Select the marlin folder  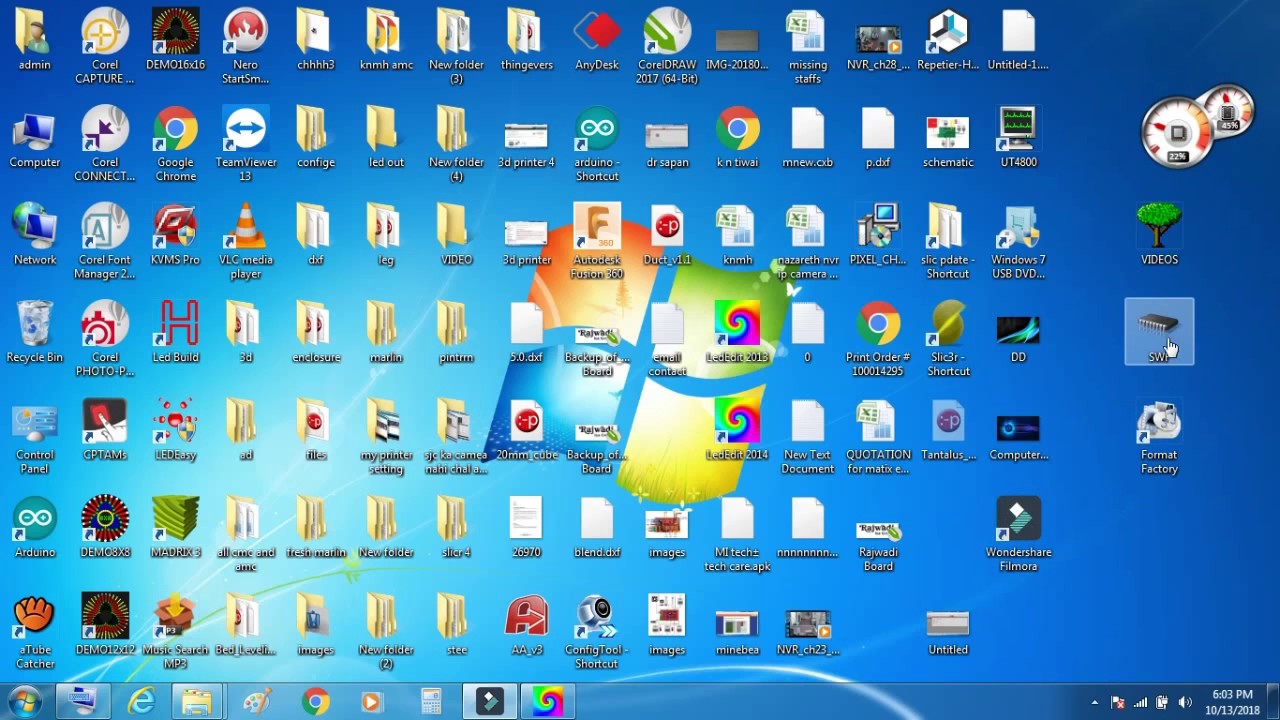click(386, 334)
